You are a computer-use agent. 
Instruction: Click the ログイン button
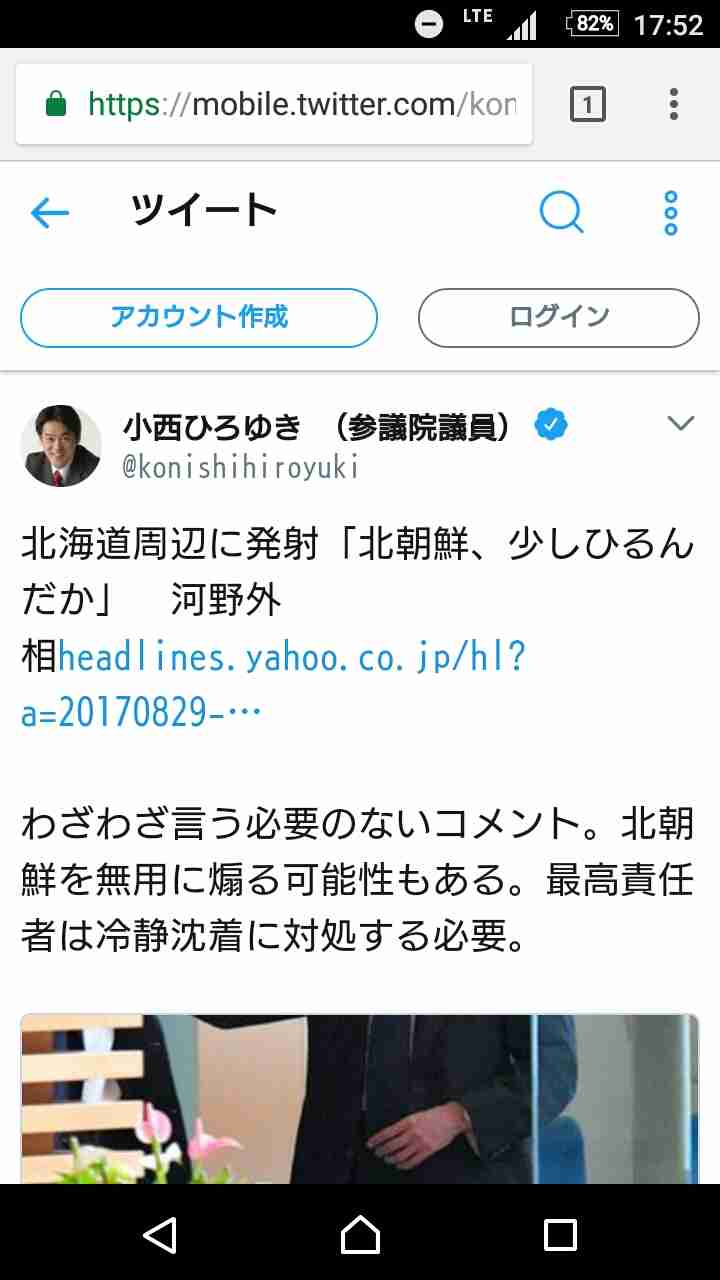tap(559, 318)
